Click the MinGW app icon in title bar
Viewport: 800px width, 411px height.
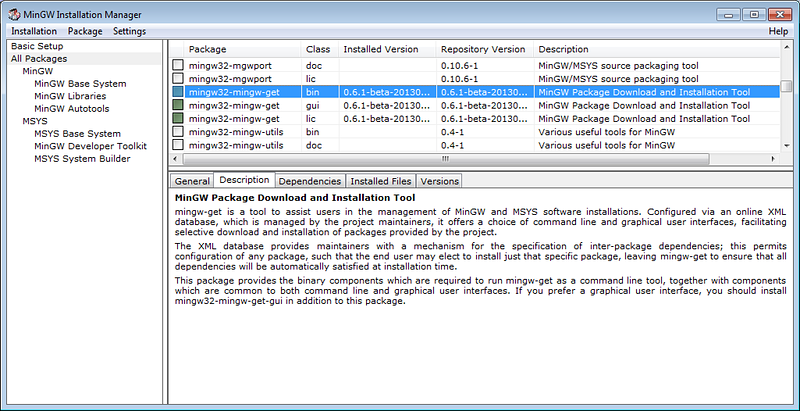pos(14,14)
